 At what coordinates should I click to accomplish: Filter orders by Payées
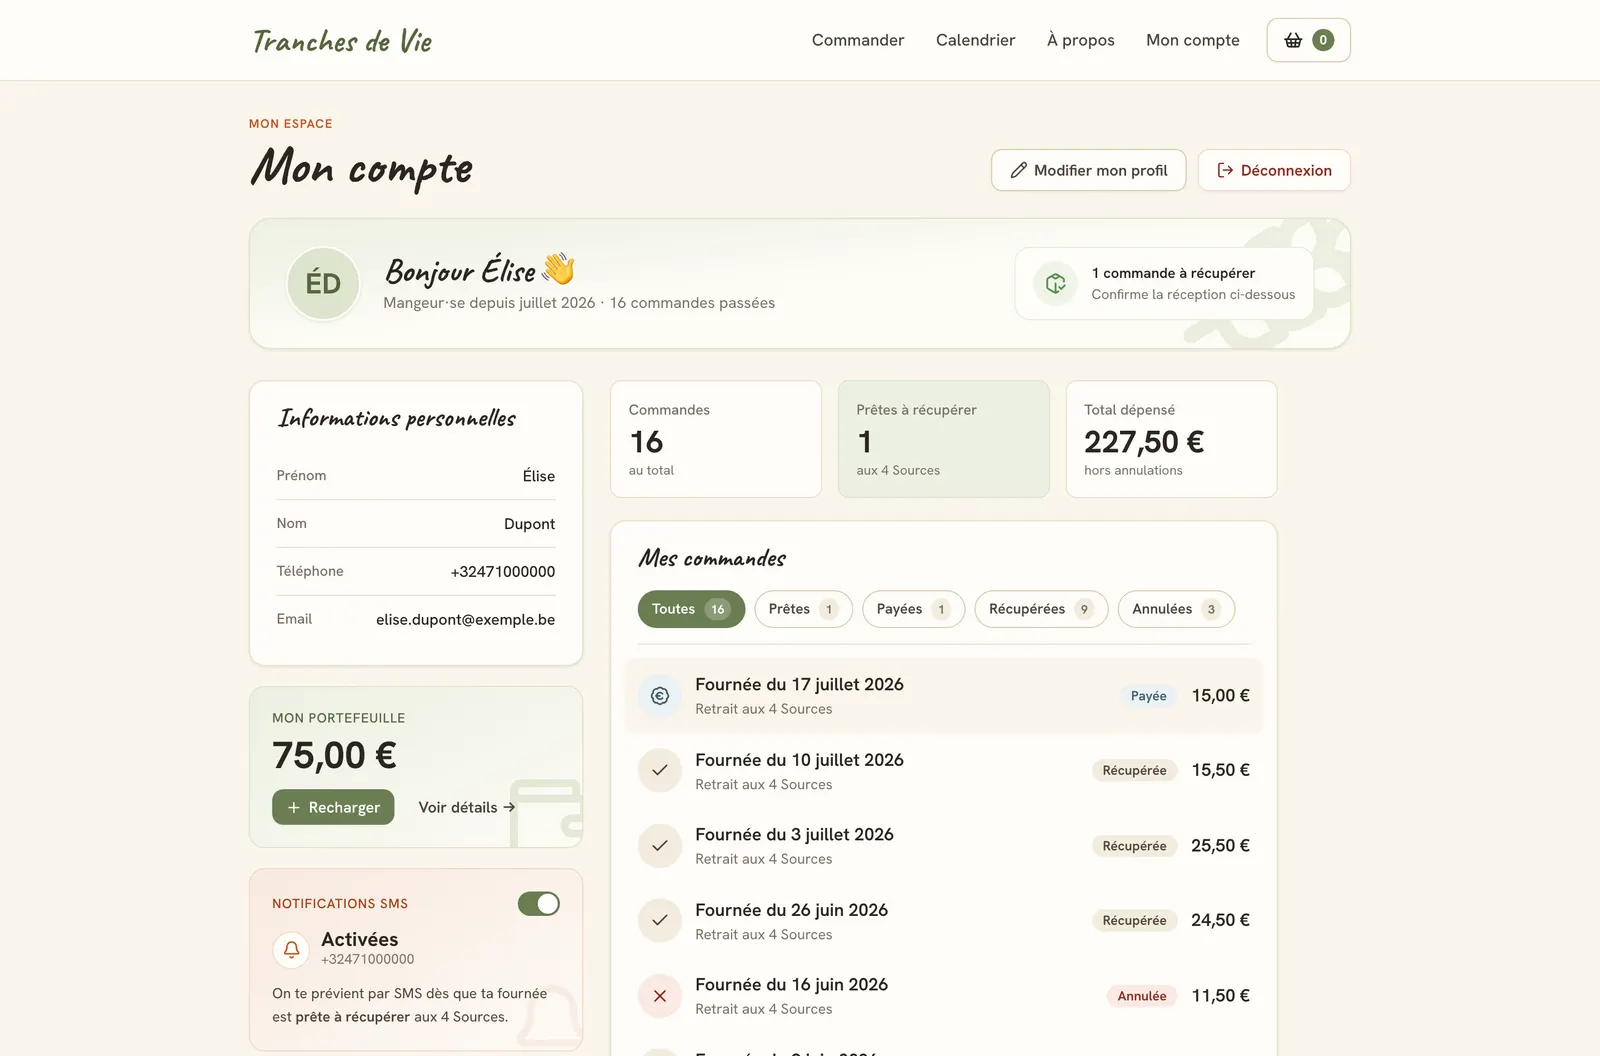tap(913, 609)
